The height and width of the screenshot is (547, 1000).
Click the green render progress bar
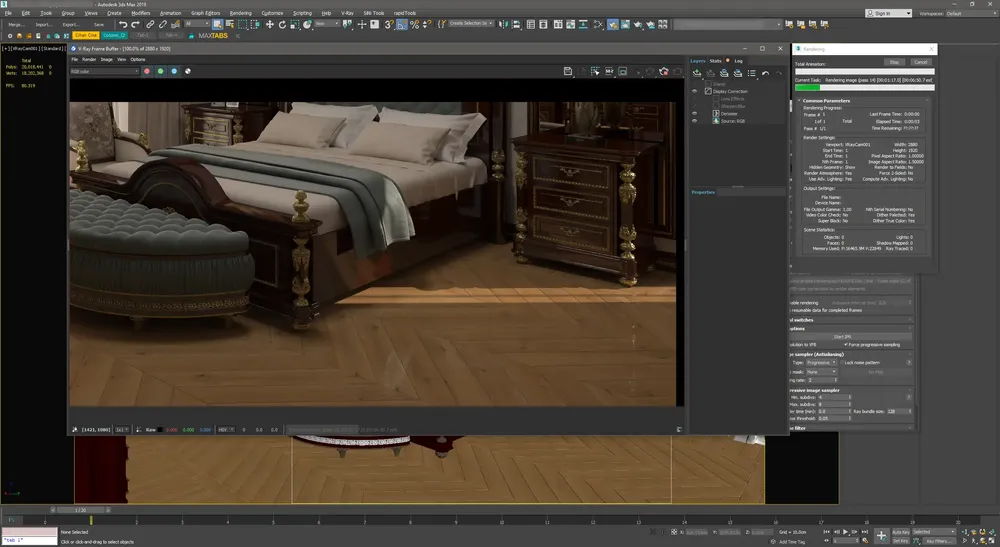[807, 87]
